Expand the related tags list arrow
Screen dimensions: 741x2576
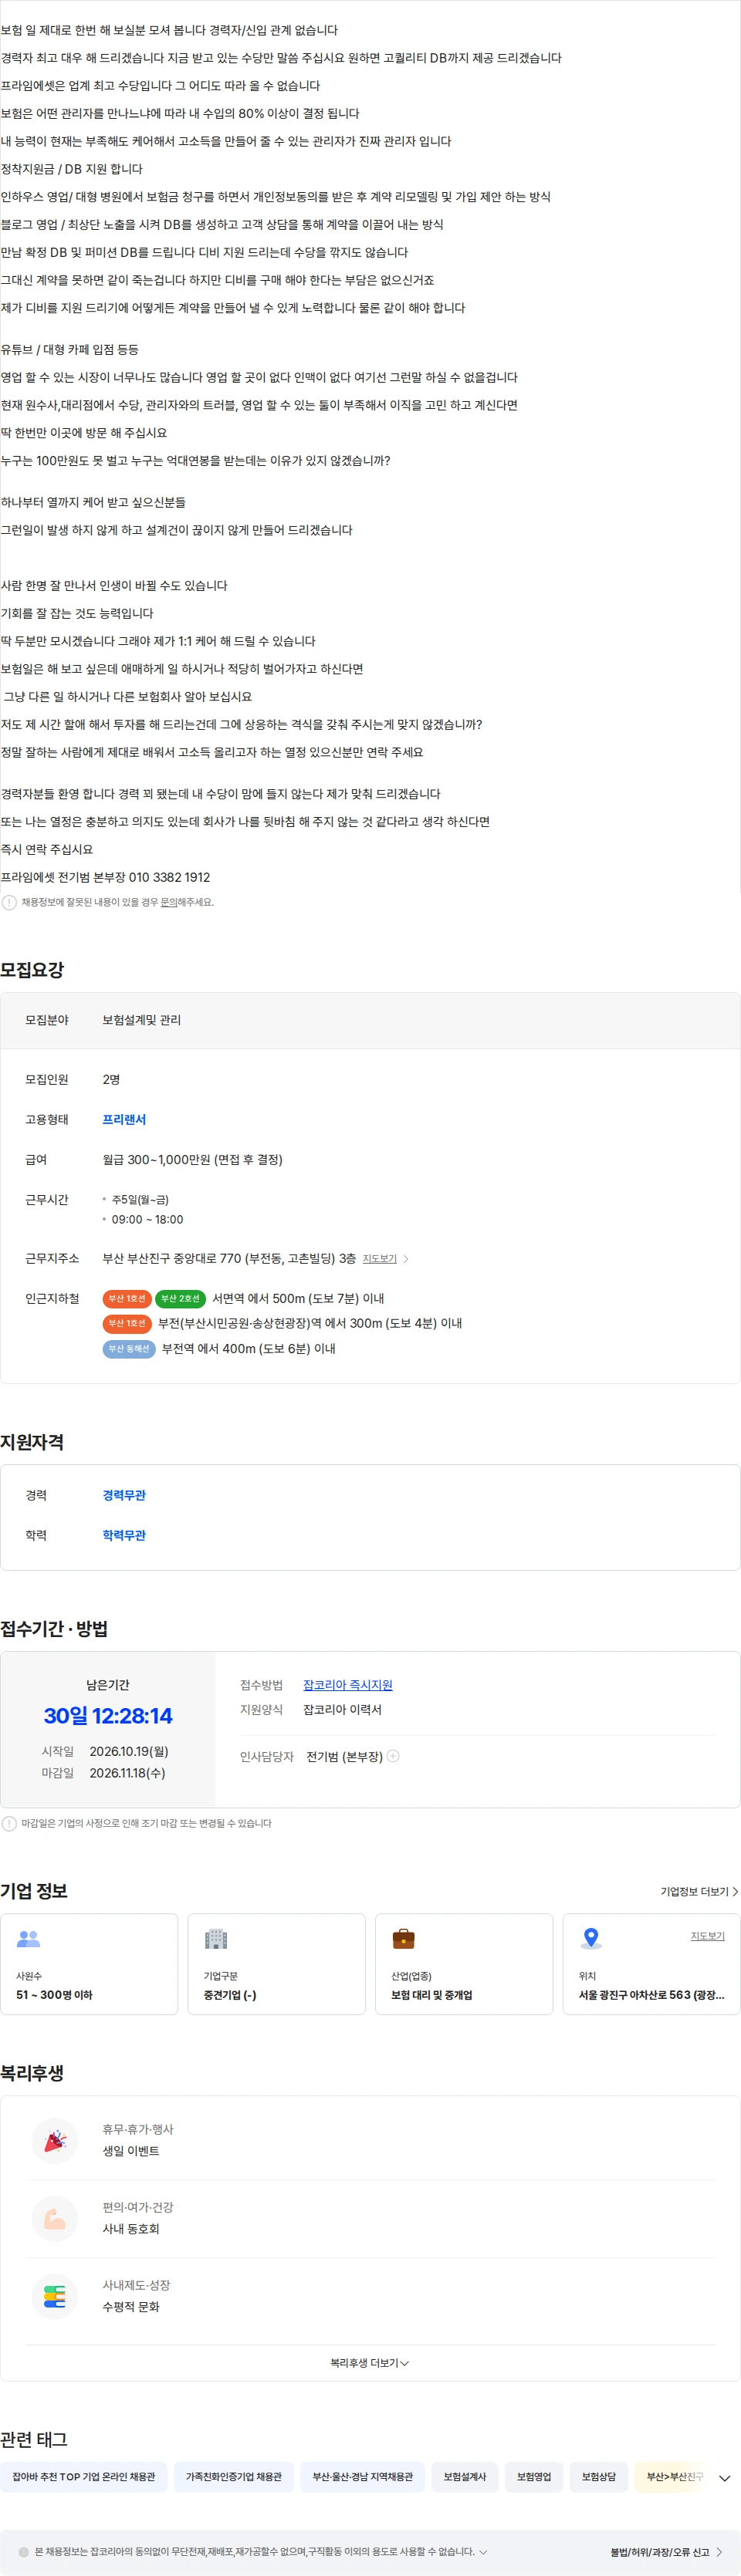point(725,2478)
